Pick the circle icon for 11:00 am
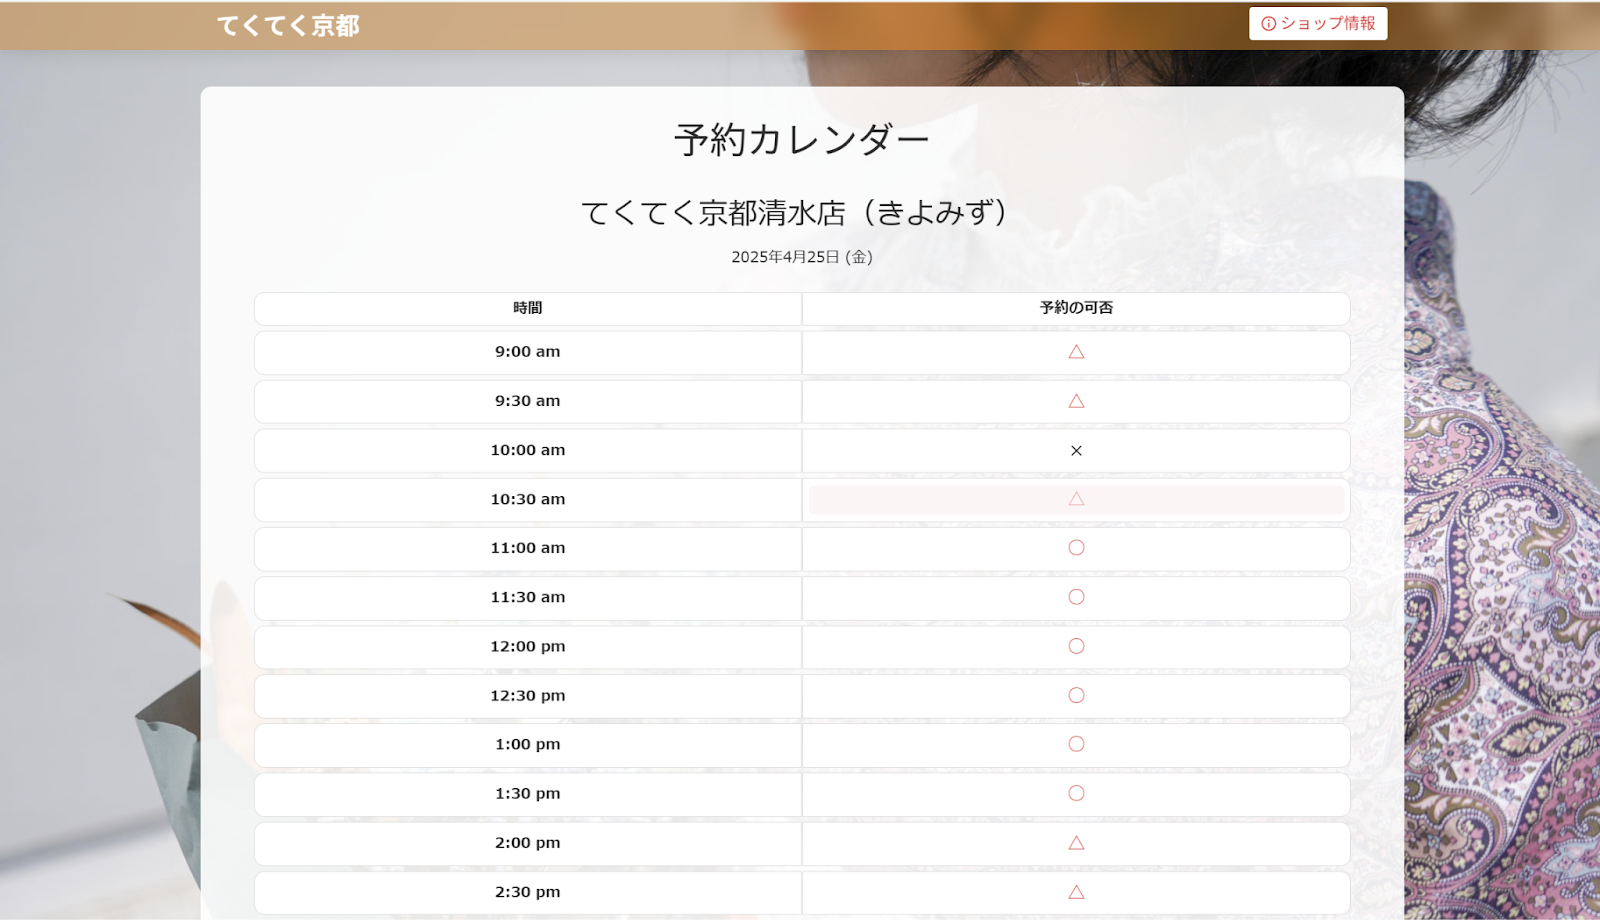The width and height of the screenshot is (1600, 920). (1076, 548)
